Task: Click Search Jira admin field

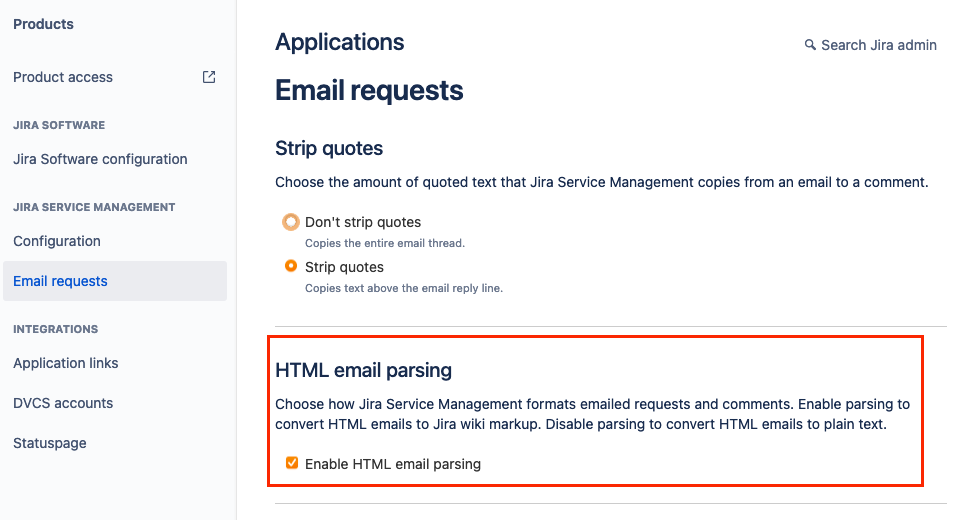Action: (x=871, y=45)
